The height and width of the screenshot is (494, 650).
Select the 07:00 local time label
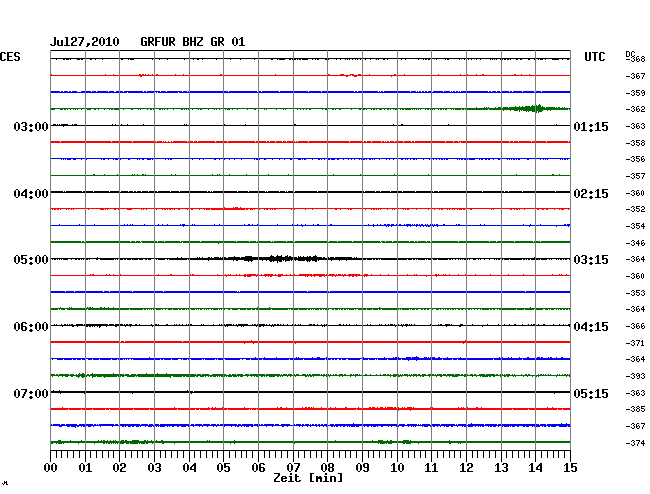(x=31, y=393)
